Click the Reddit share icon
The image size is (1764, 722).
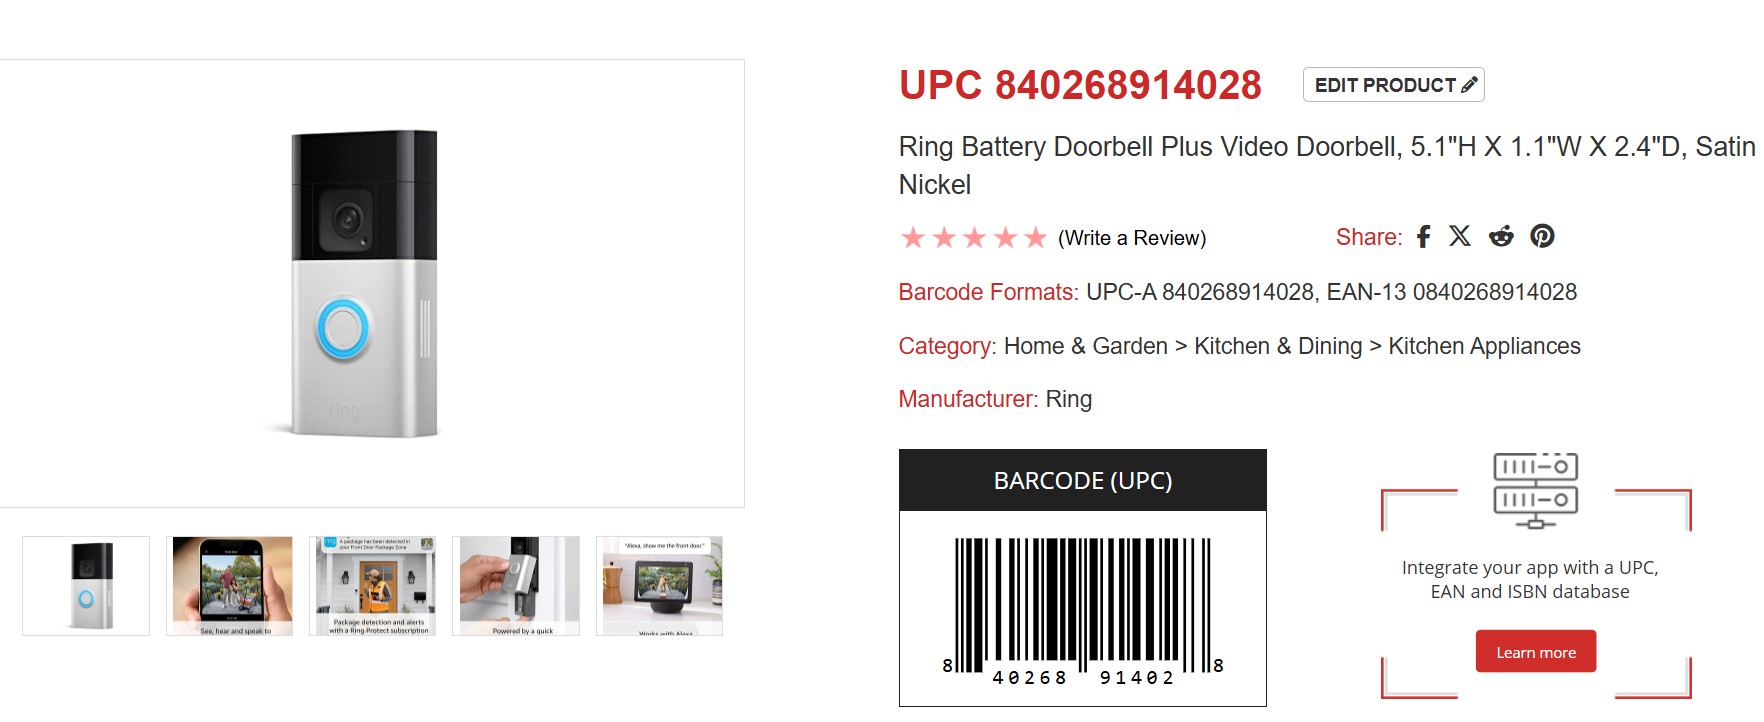pos(1501,237)
